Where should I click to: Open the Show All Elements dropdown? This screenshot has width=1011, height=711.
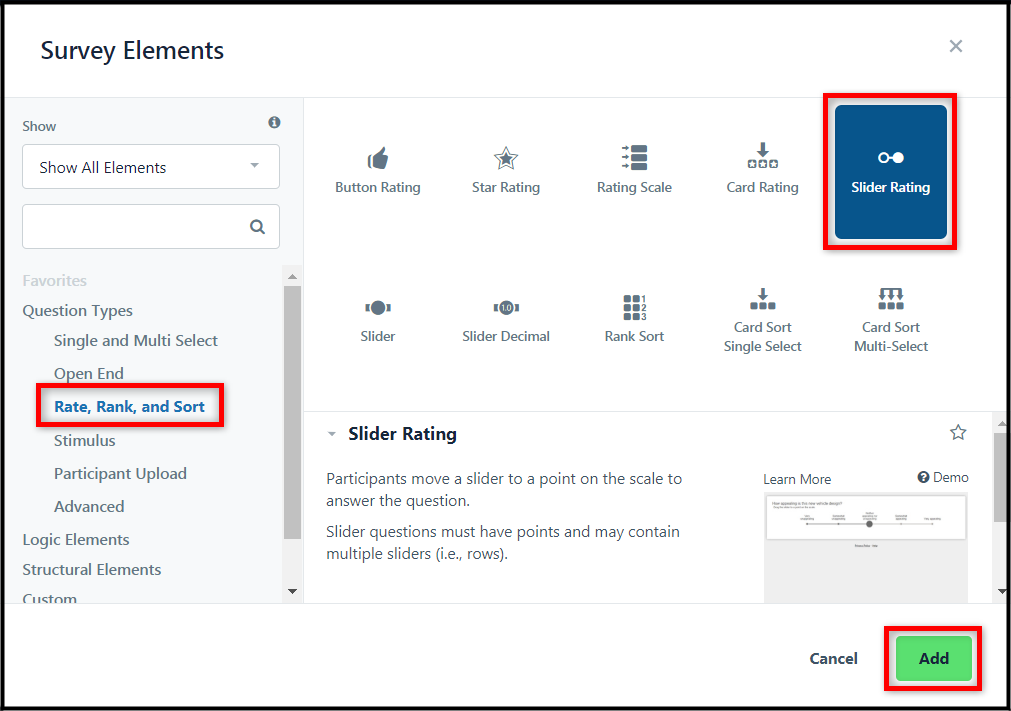151,167
